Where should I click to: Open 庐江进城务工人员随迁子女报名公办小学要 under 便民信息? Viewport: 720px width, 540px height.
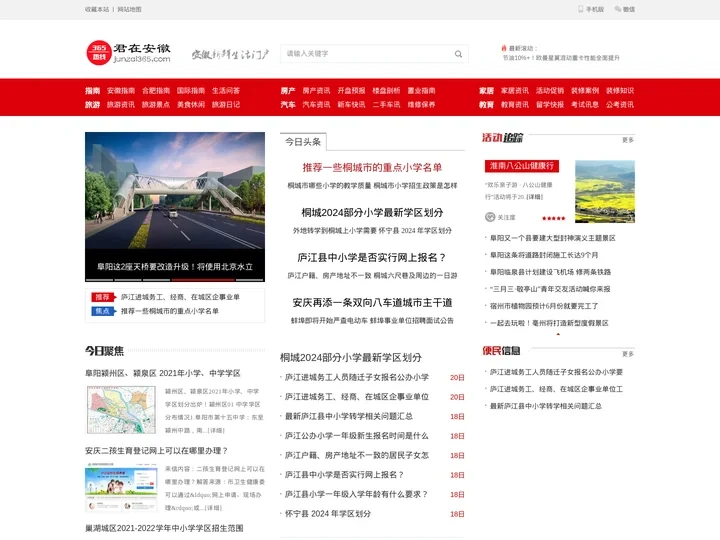click(x=556, y=372)
